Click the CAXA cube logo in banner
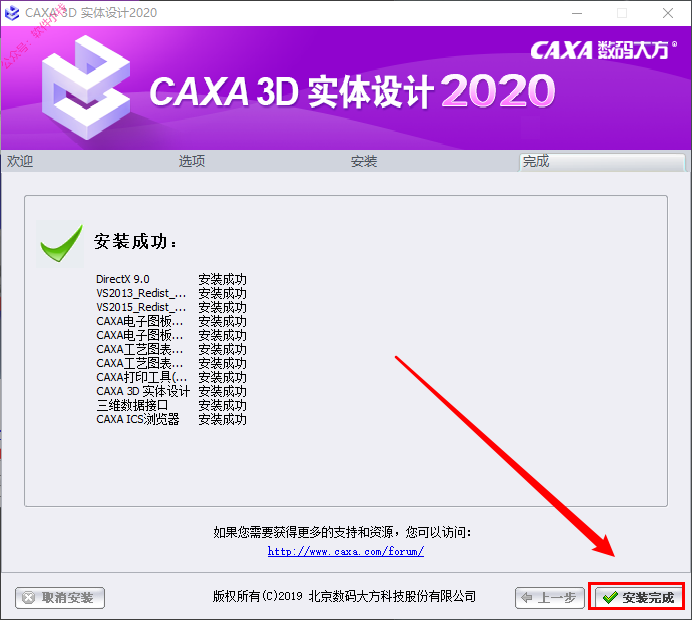This screenshot has width=692, height=620. tap(86, 87)
